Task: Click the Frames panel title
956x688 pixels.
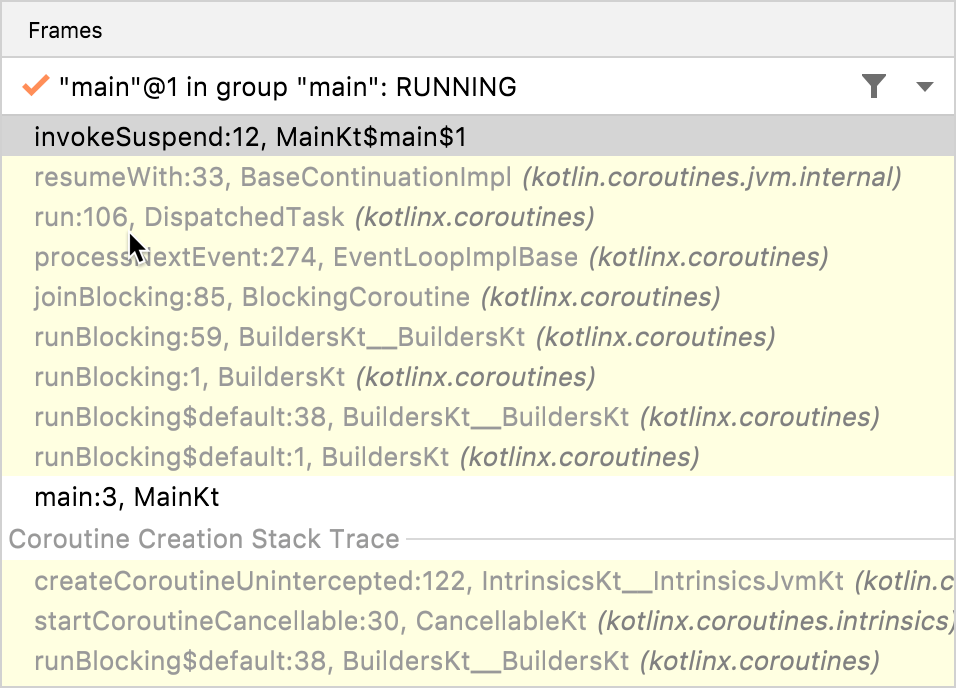Action: pos(64,30)
